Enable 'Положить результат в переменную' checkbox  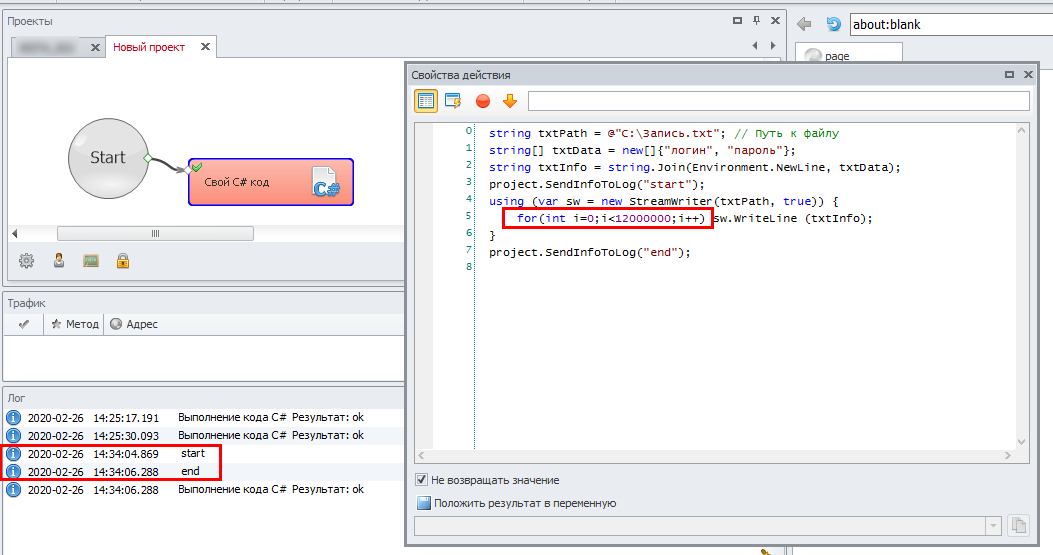pos(423,503)
